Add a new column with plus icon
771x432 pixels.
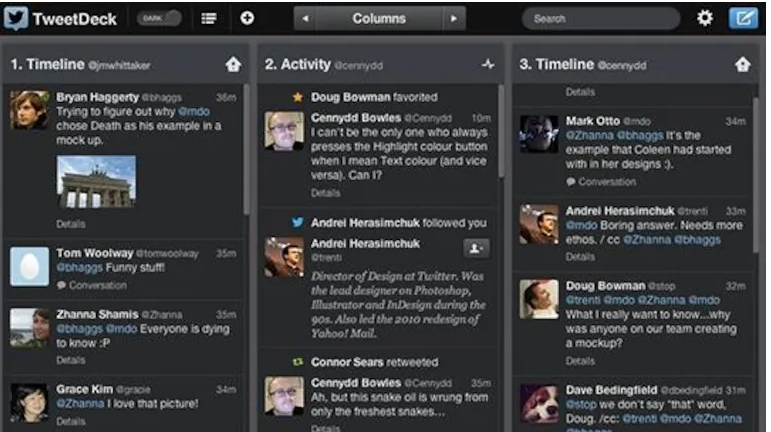(x=247, y=18)
